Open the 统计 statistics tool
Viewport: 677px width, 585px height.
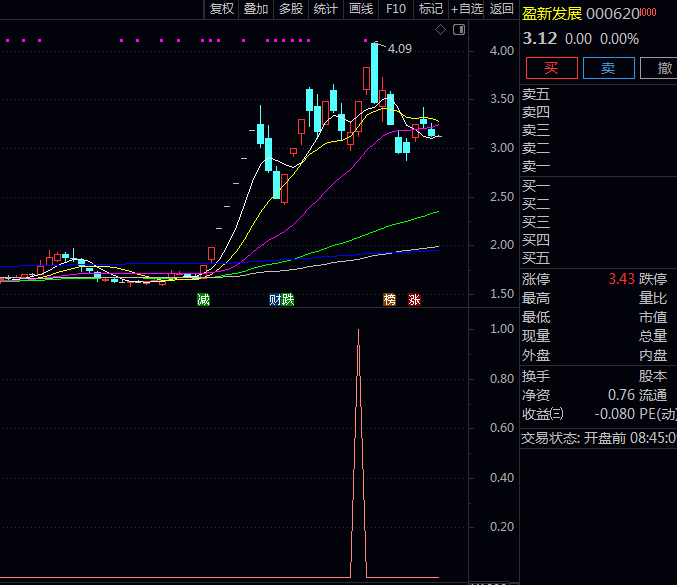pyautogui.click(x=326, y=9)
